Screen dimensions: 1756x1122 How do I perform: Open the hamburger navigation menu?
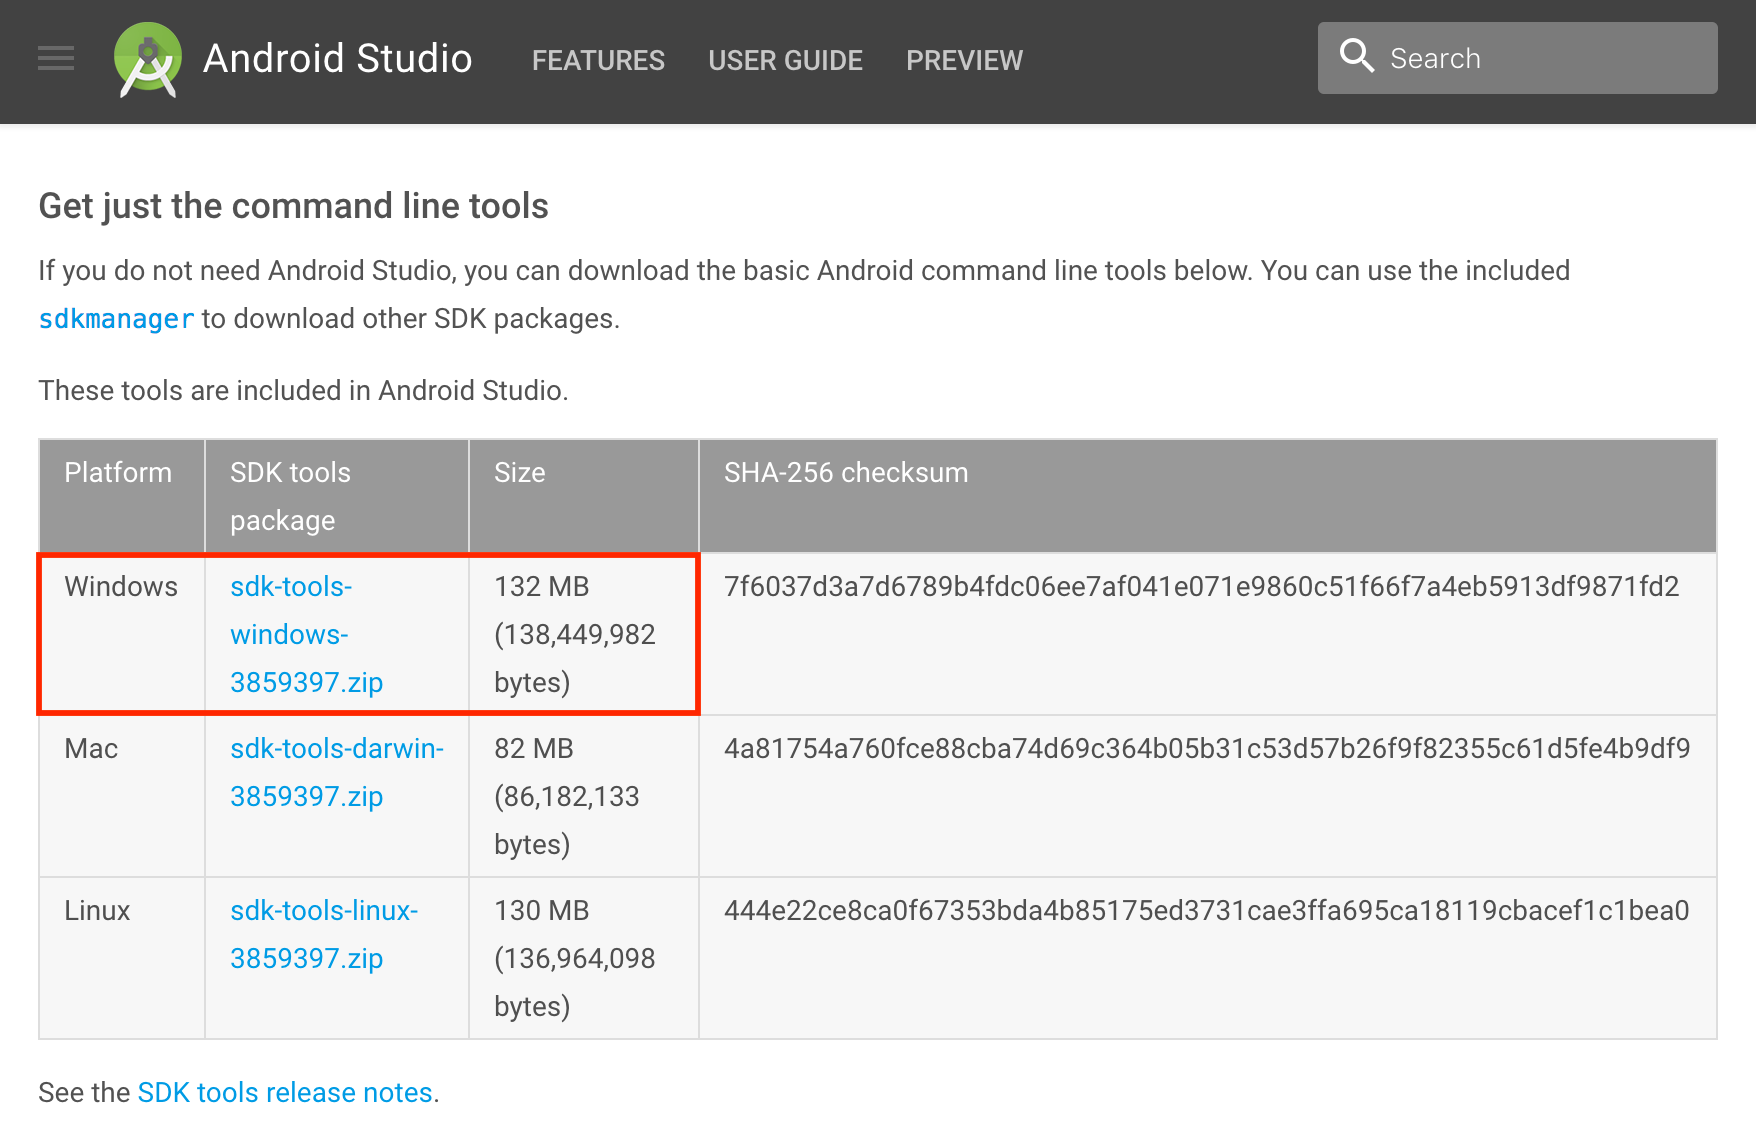[55, 60]
